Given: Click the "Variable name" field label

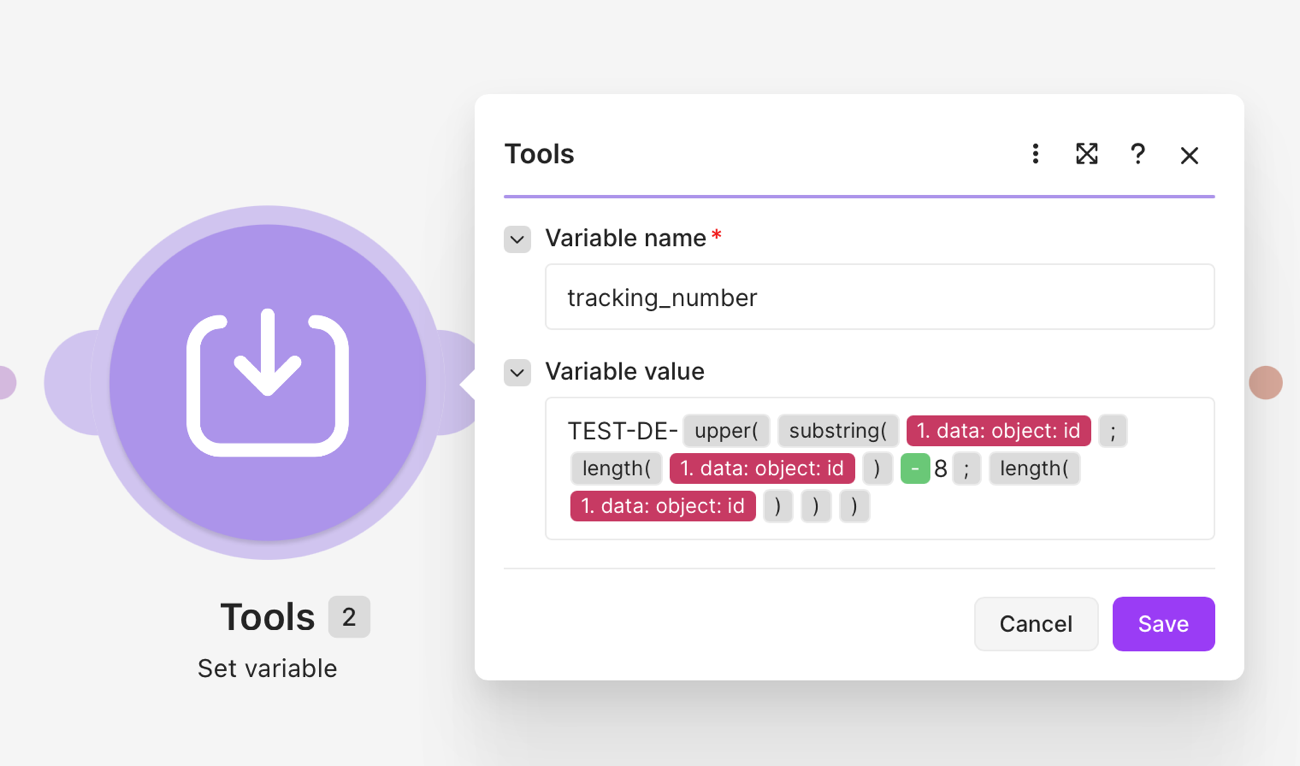Looking at the screenshot, I should point(626,238).
